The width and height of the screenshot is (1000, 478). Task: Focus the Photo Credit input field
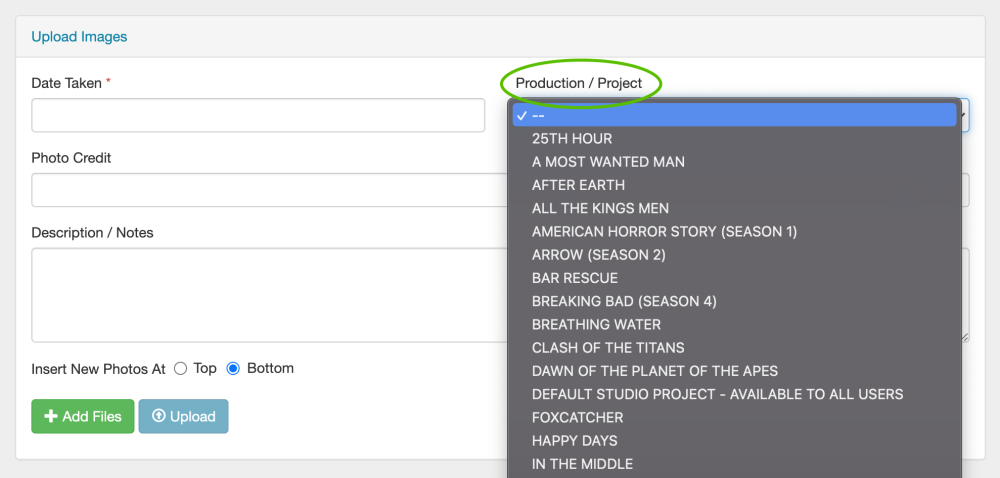tap(269, 190)
